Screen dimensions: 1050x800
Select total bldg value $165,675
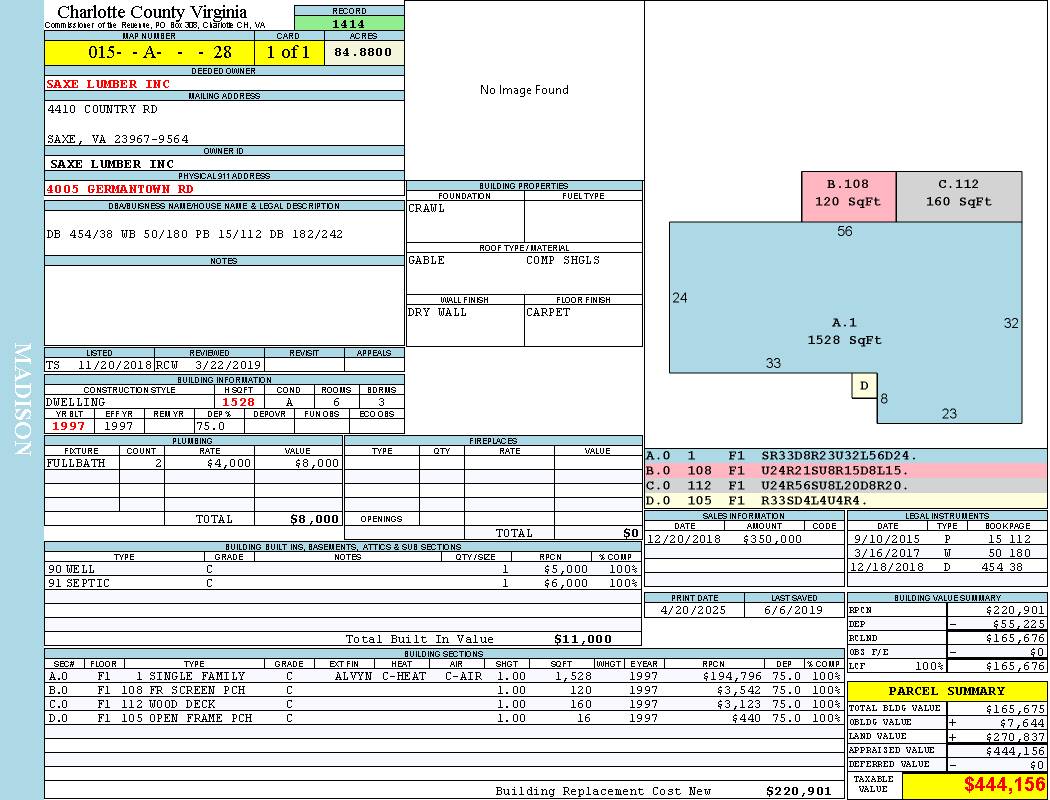(x=1015, y=709)
